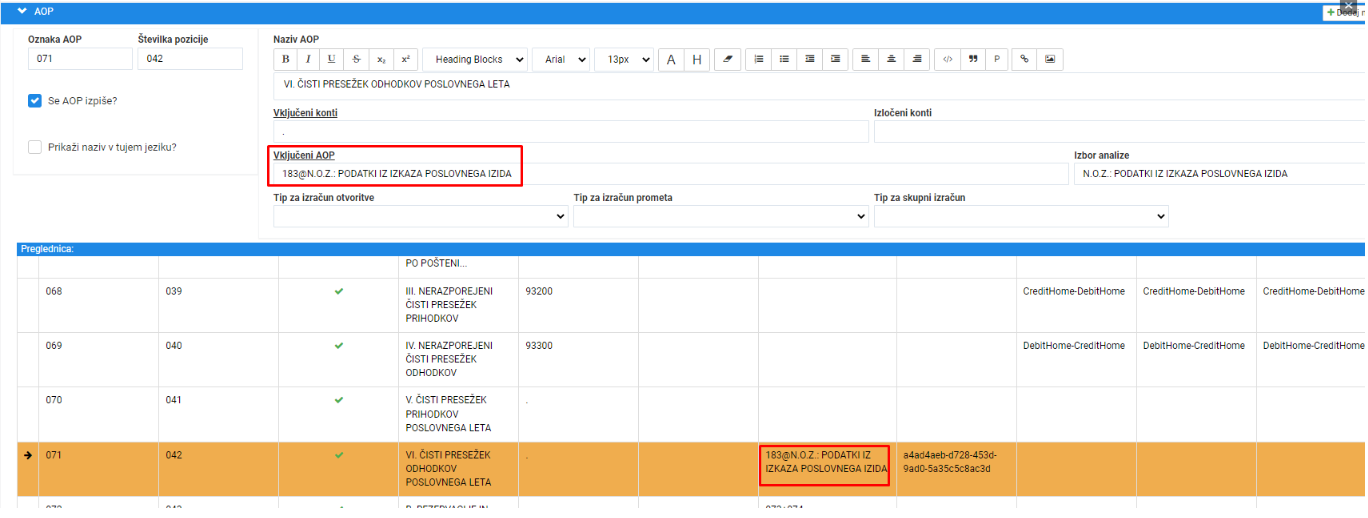The image size is (1368, 518).
Task: Apply strikethrough formatting
Action: point(356,59)
